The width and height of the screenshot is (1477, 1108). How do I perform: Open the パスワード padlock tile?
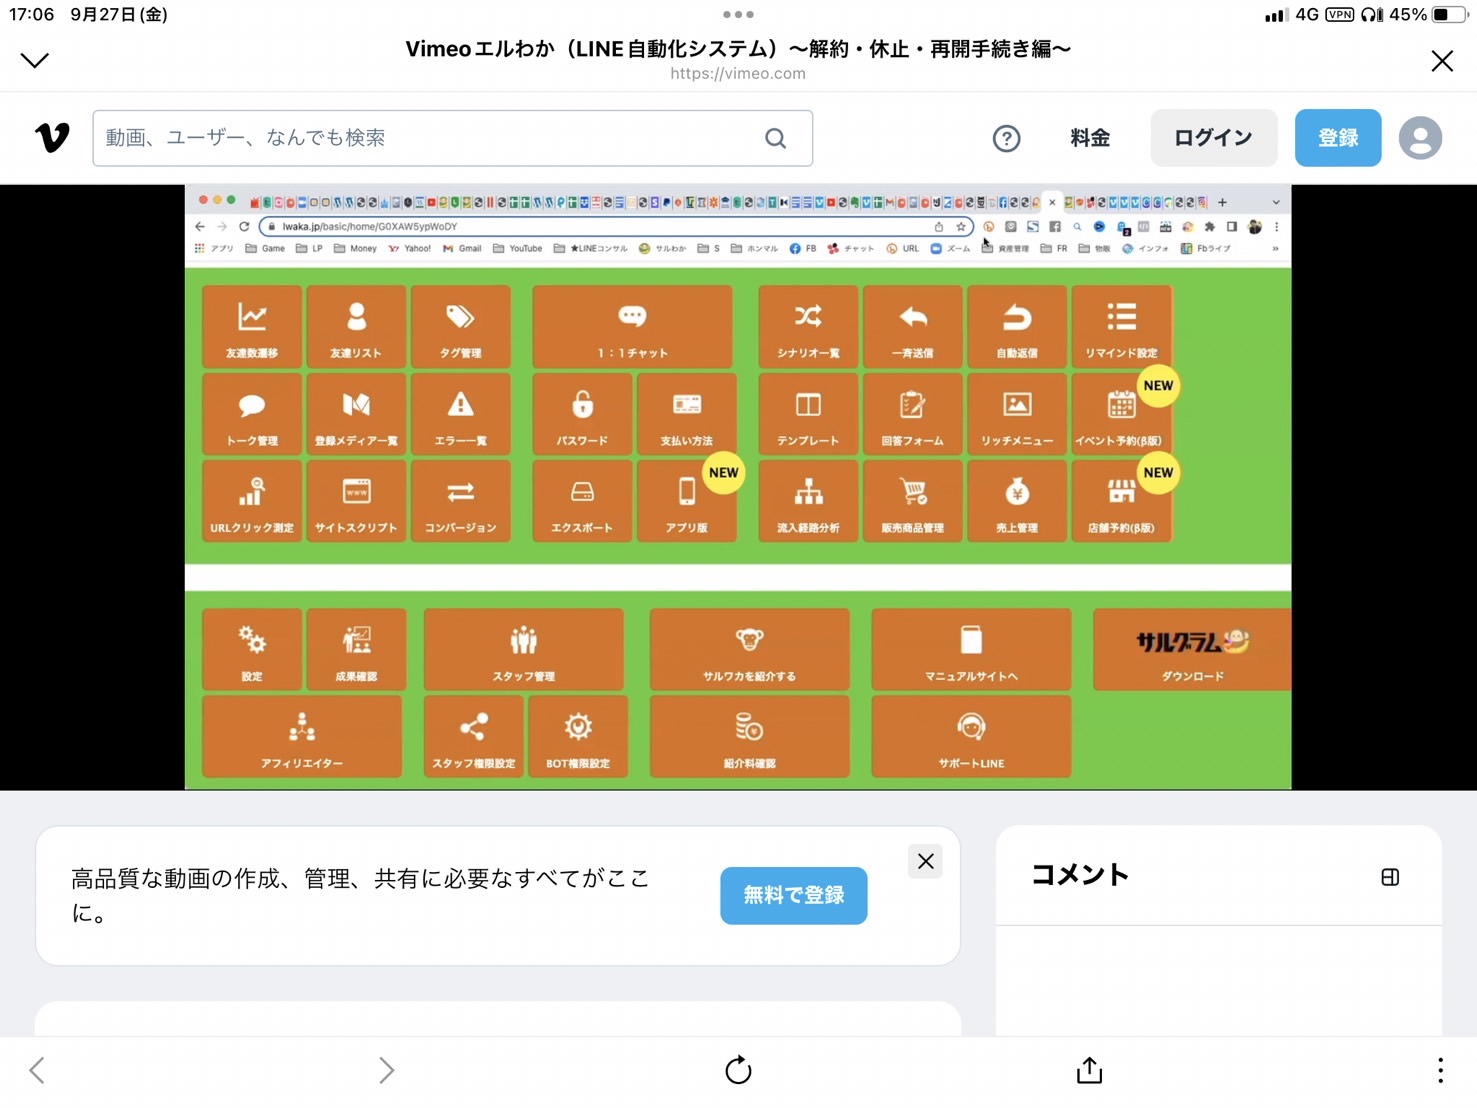point(582,413)
